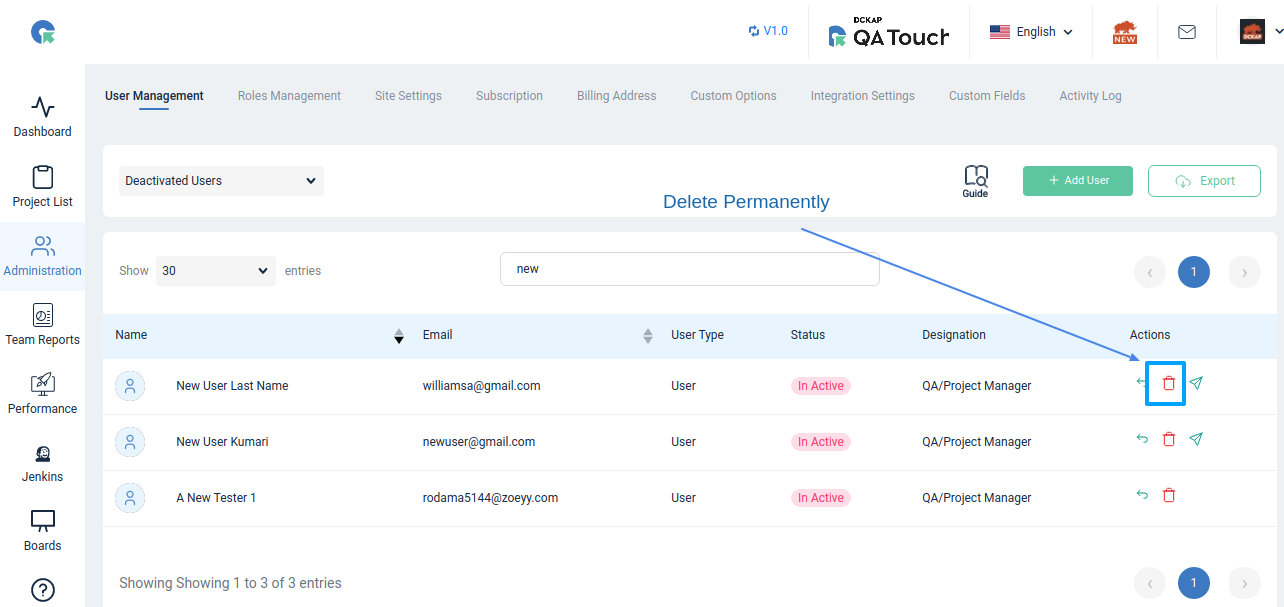Open the Activity Log tab
The height and width of the screenshot is (607, 1284).
[1090, 96]
